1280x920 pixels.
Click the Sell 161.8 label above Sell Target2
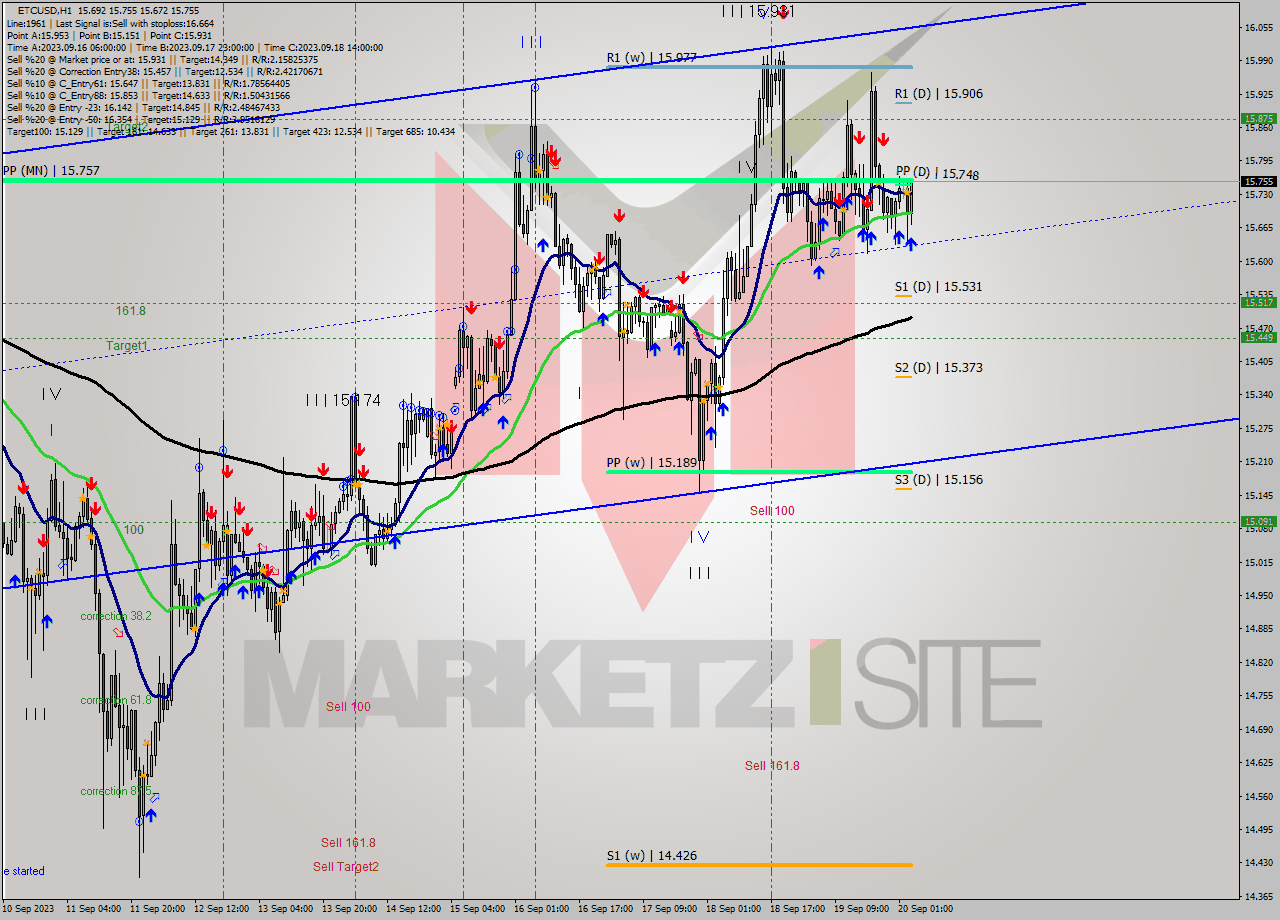click(348, 843)
